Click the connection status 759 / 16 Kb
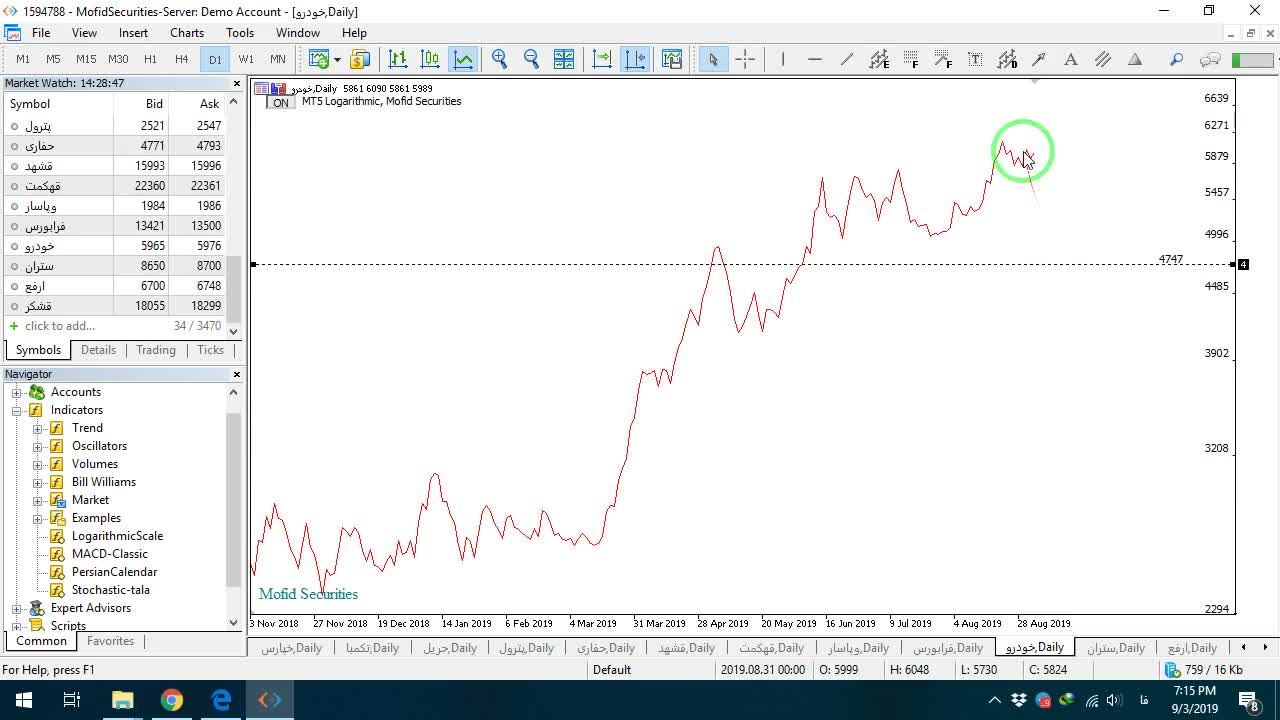 coord(1204,670)
